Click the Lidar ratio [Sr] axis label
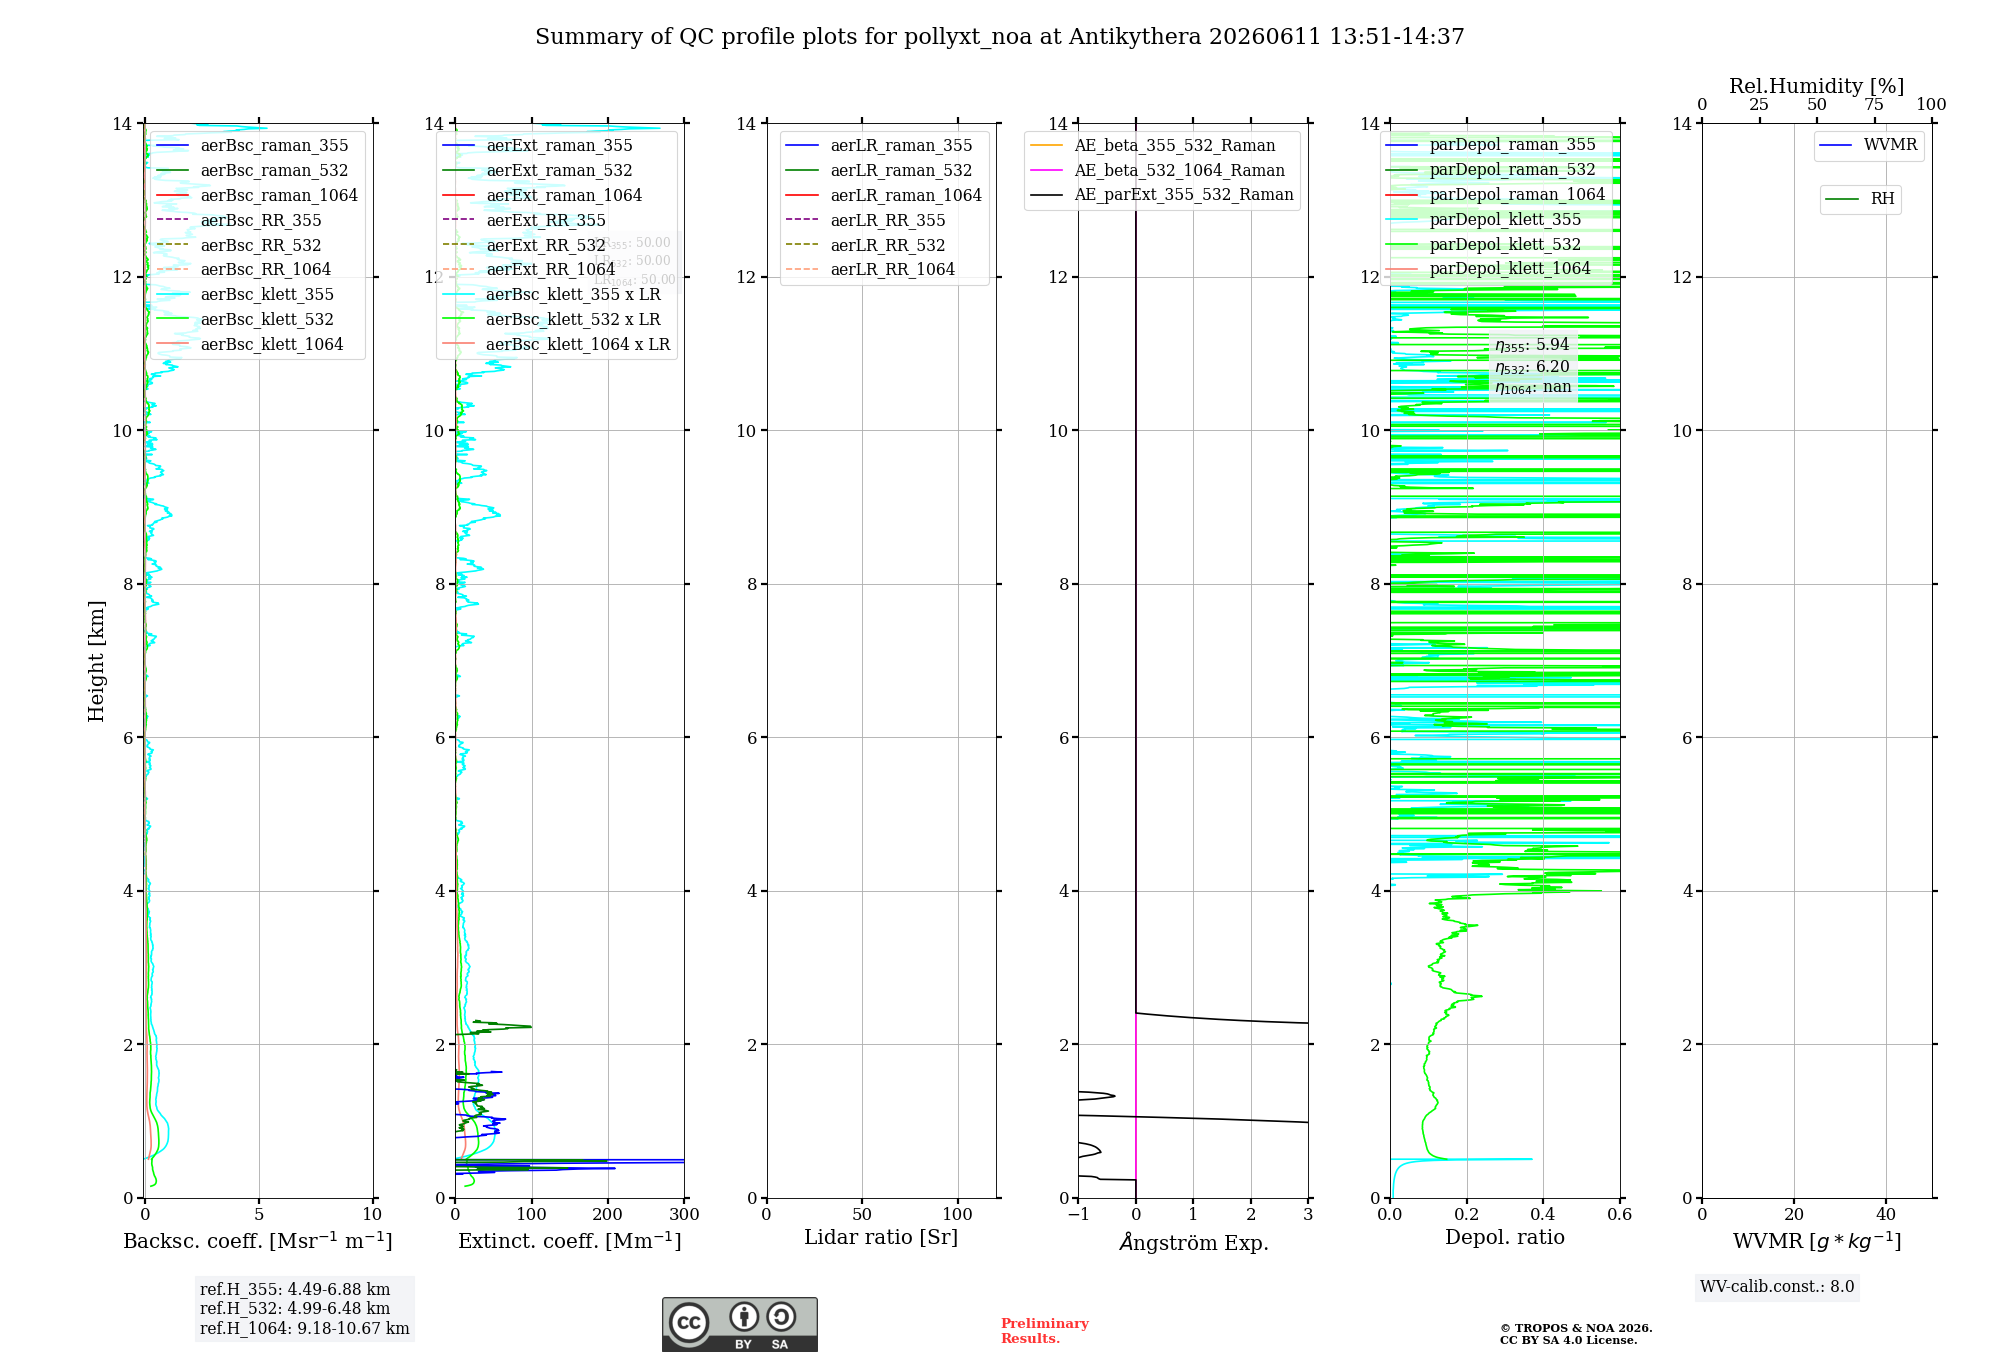 pyautogui.click(x=881, y=1238)
